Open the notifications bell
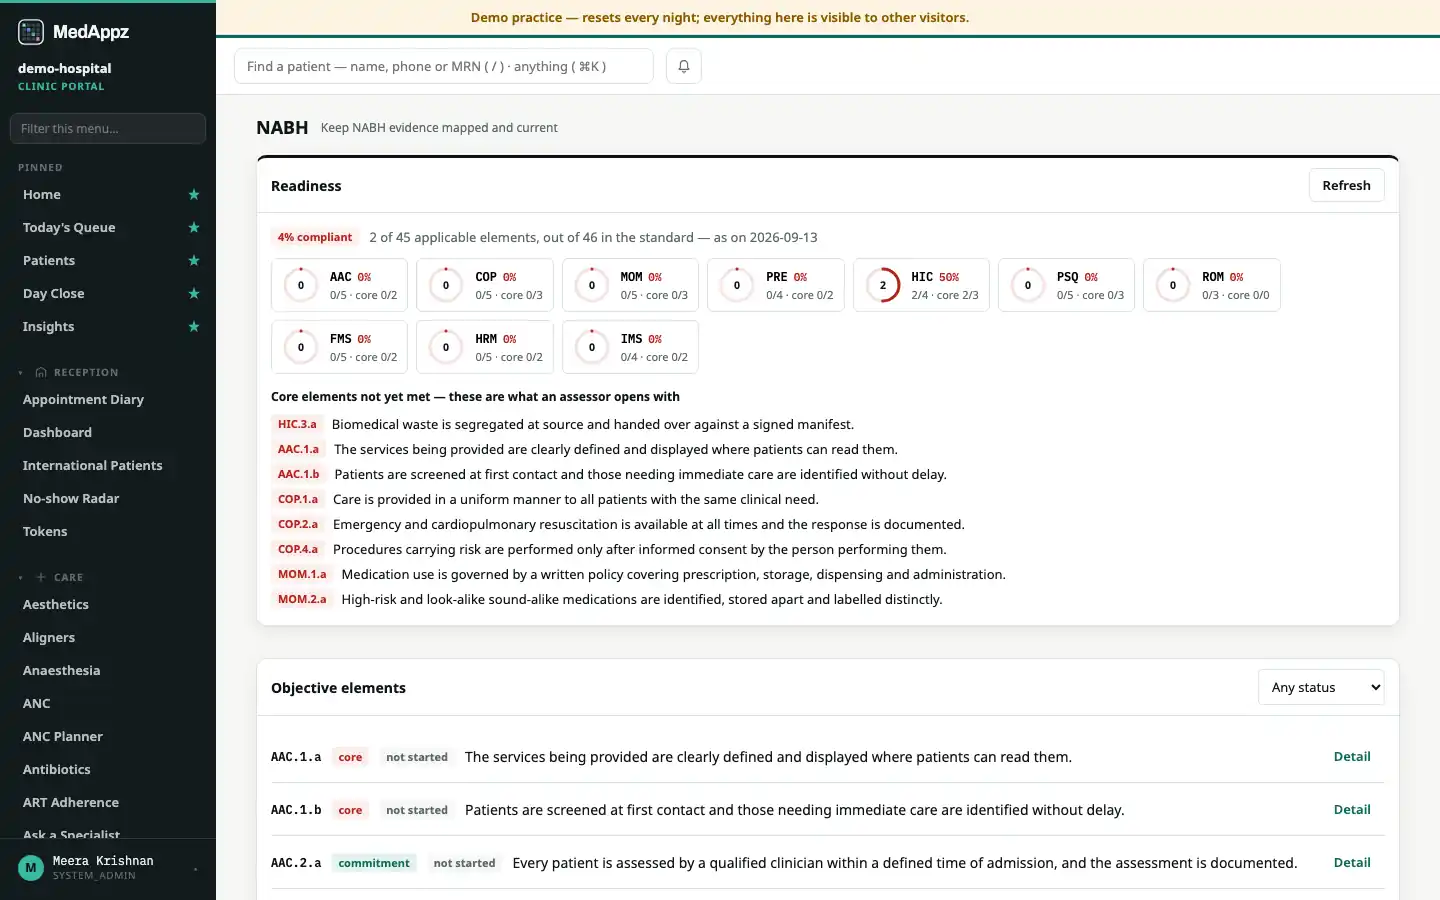Screen dimensions: 1440x900 click(684, 66)
